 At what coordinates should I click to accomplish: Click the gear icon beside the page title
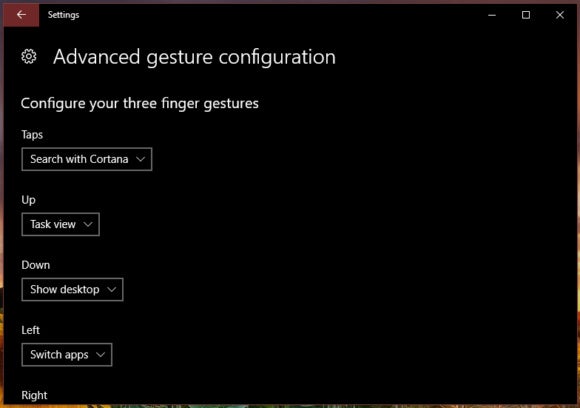pos(29,57)
